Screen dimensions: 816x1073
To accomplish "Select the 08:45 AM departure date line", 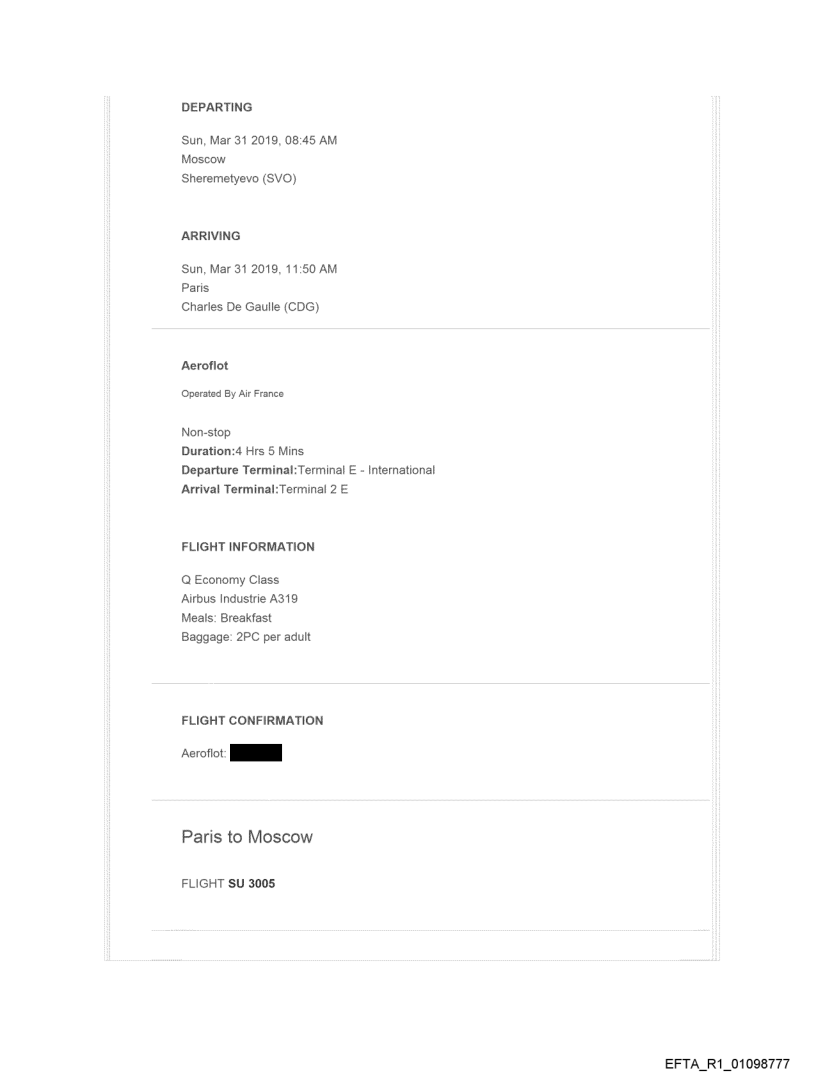I will click(x=259, y=140).
